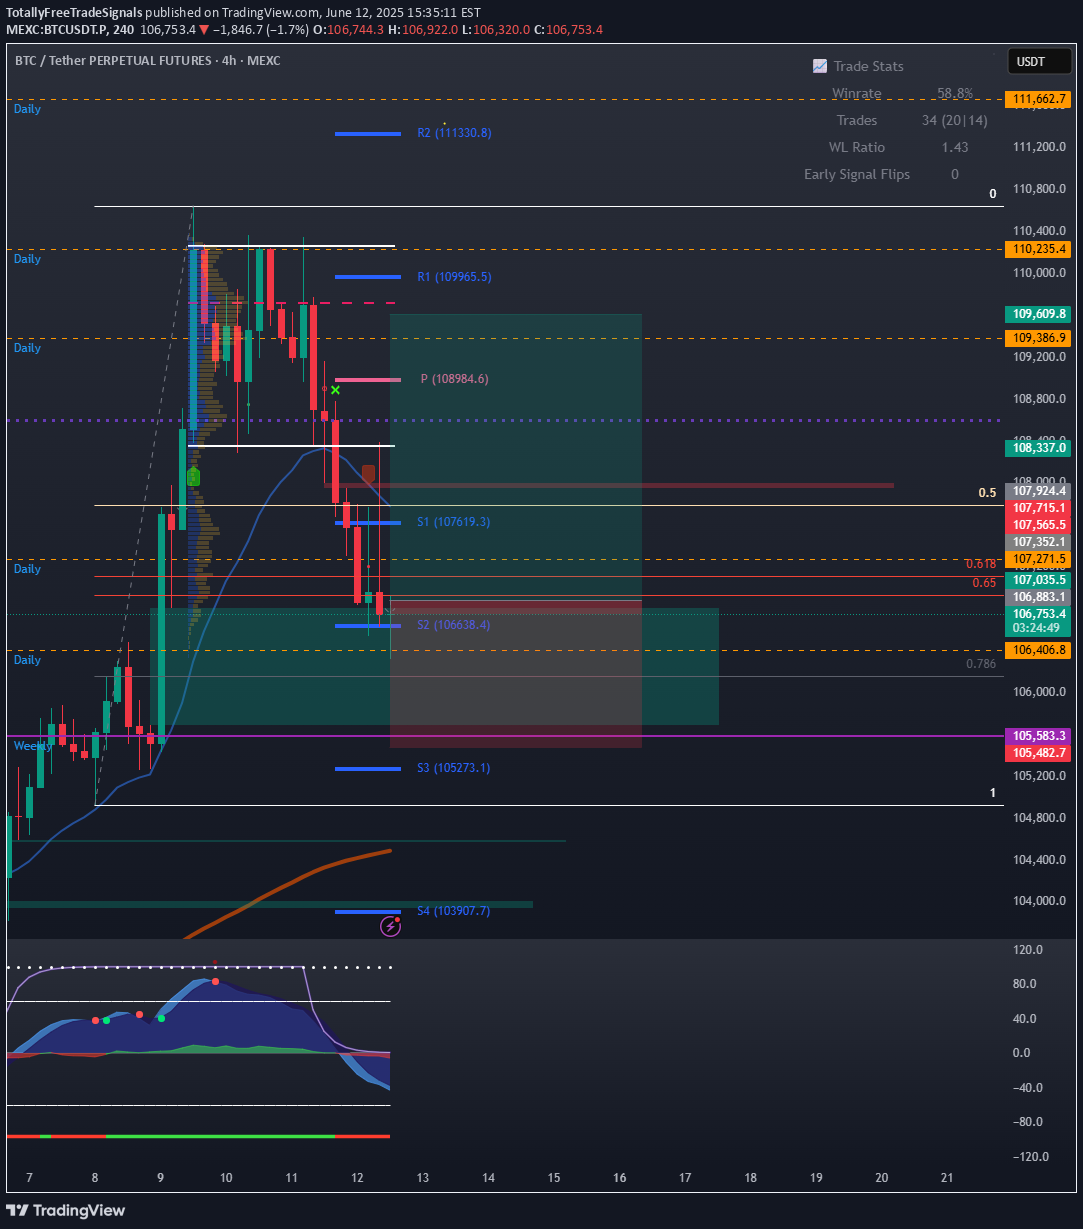Click the 21 date label on time axis

coord(948,1178)
